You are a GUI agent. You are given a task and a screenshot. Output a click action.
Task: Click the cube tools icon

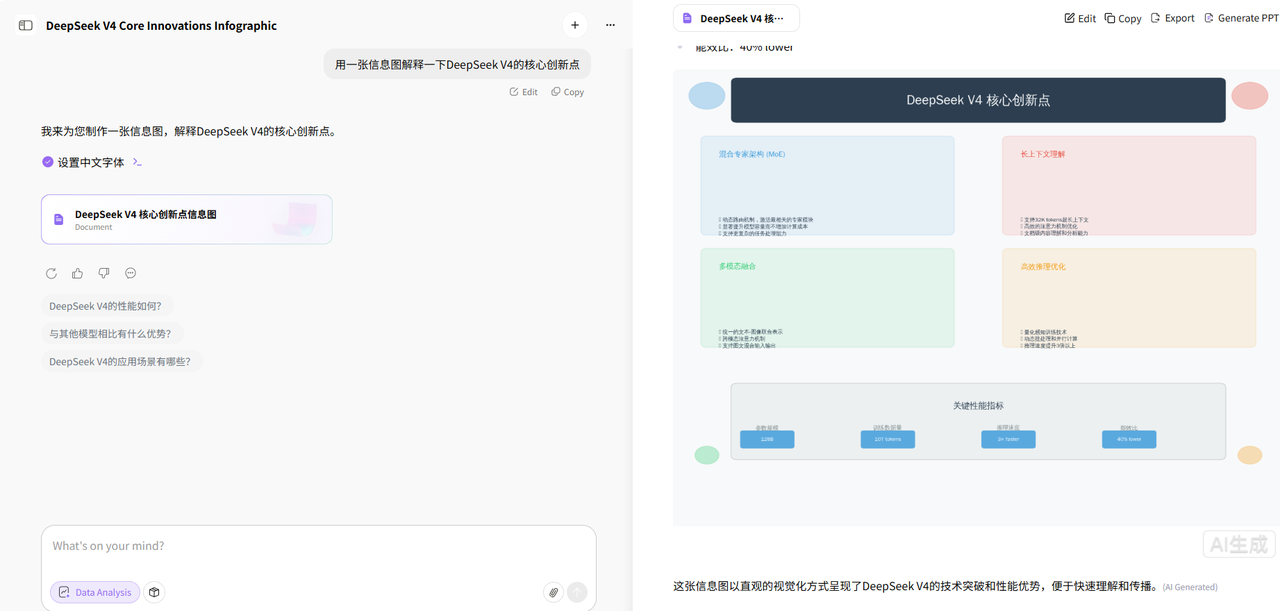[x=154, y=592]
